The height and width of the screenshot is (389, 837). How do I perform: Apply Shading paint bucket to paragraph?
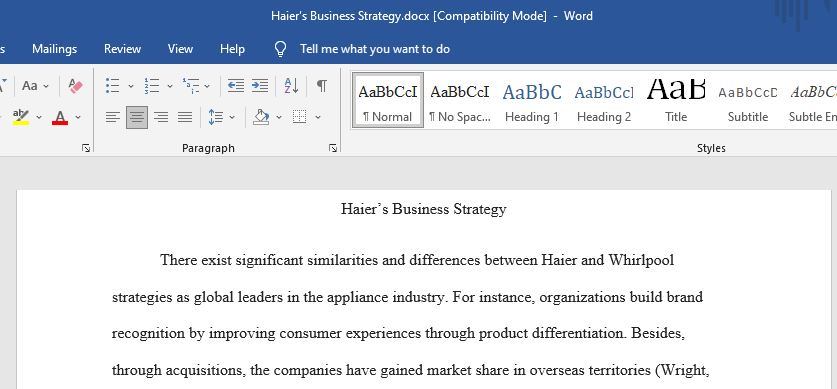(x=260, y=117)
